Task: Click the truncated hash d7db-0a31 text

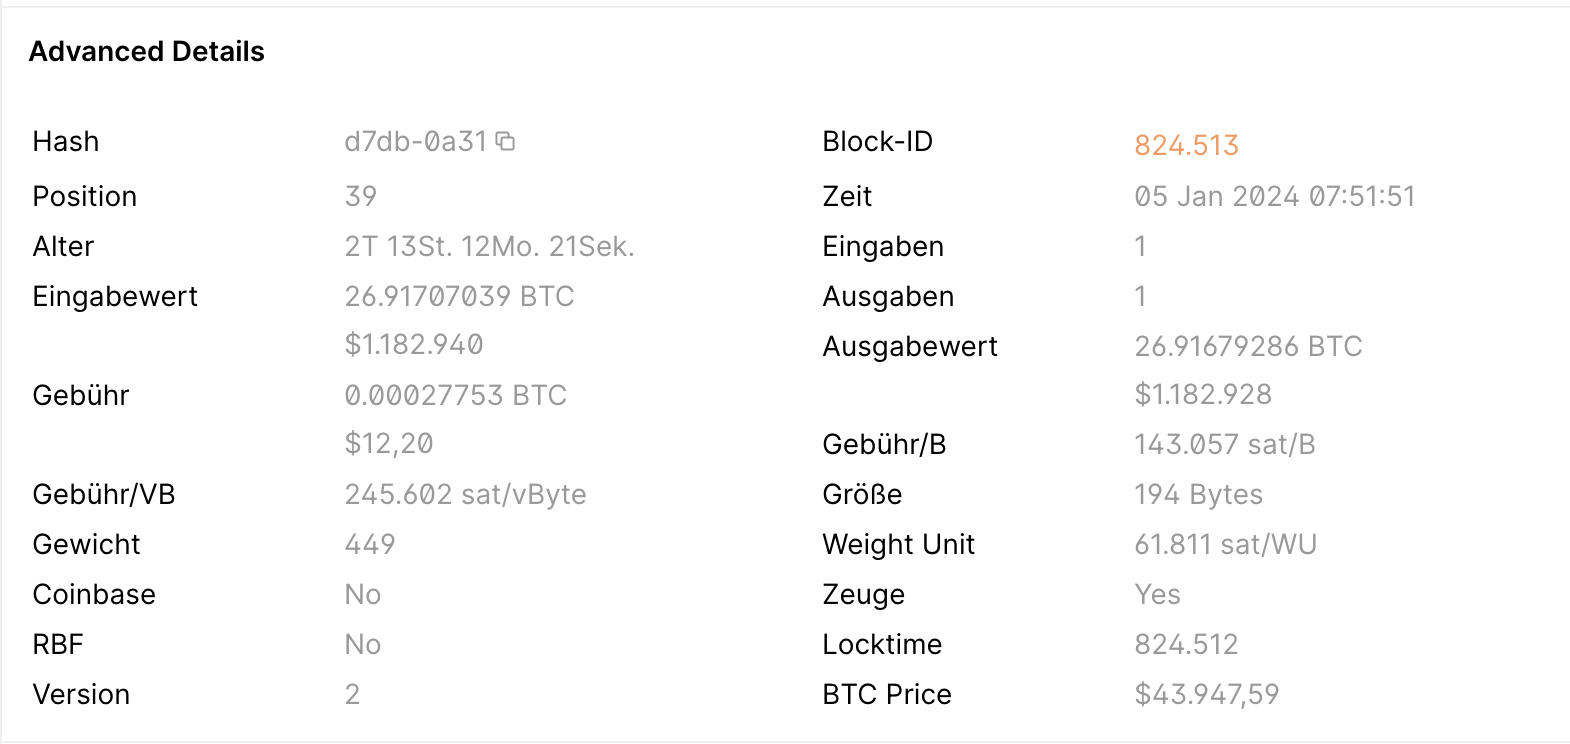Action: [x=415, y=142]
